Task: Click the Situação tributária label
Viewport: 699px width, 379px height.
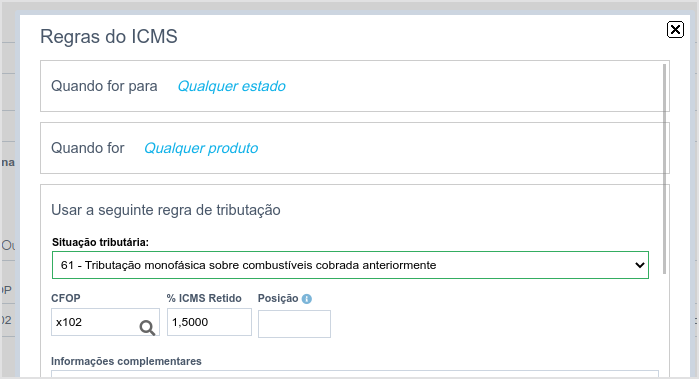Action: pos(100,242)
